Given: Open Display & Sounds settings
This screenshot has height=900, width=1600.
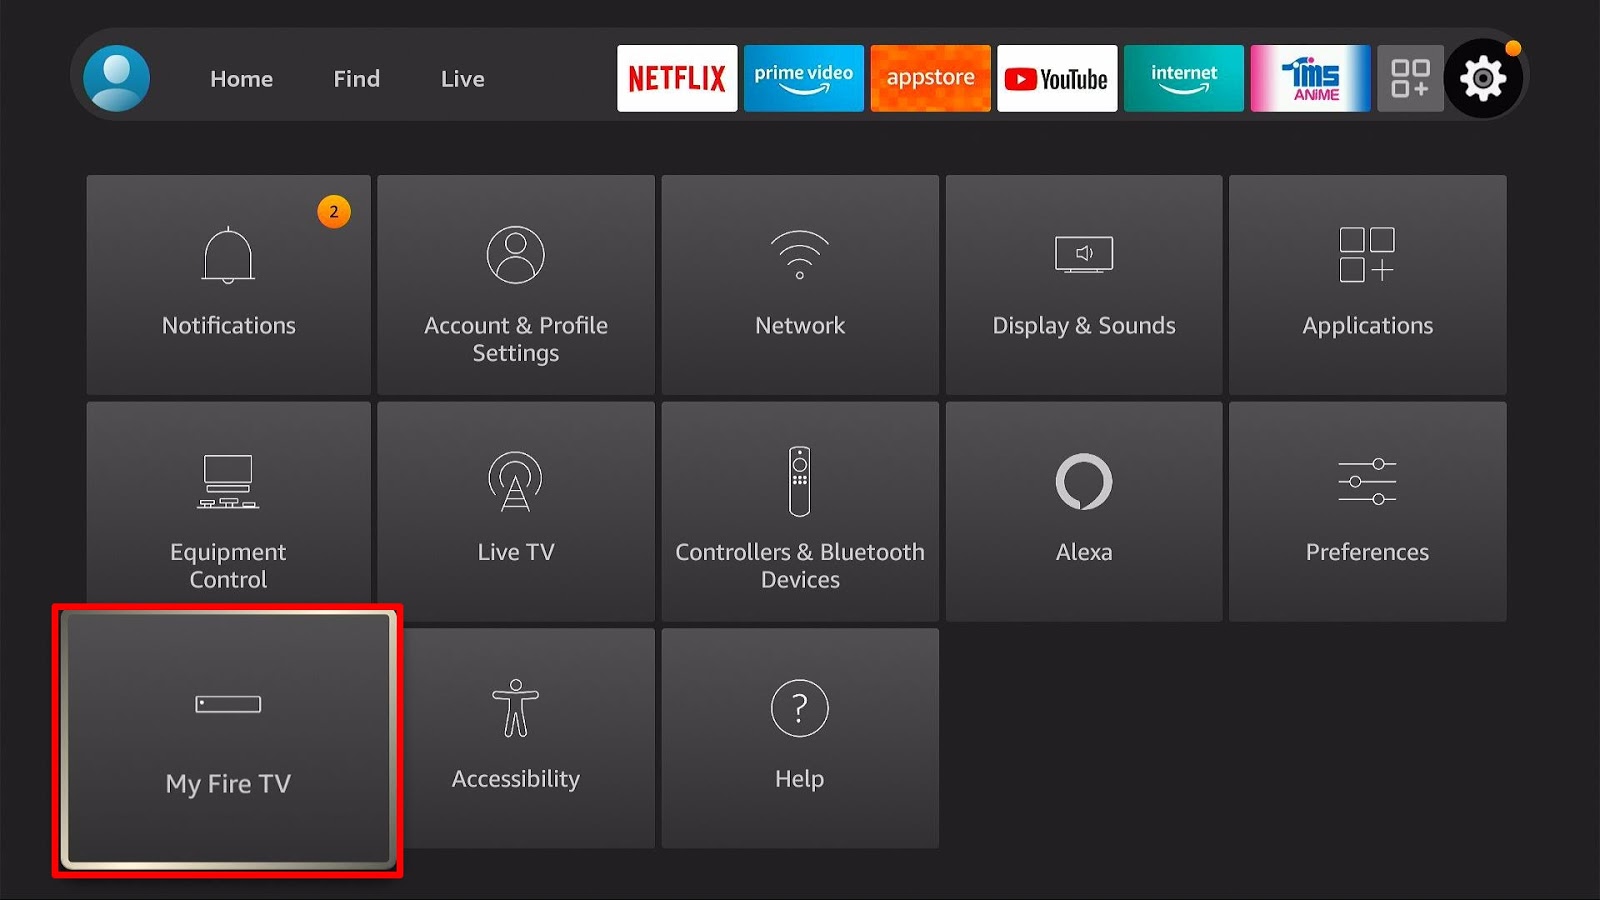Looking at the screenshot, I should [1084, 285].
